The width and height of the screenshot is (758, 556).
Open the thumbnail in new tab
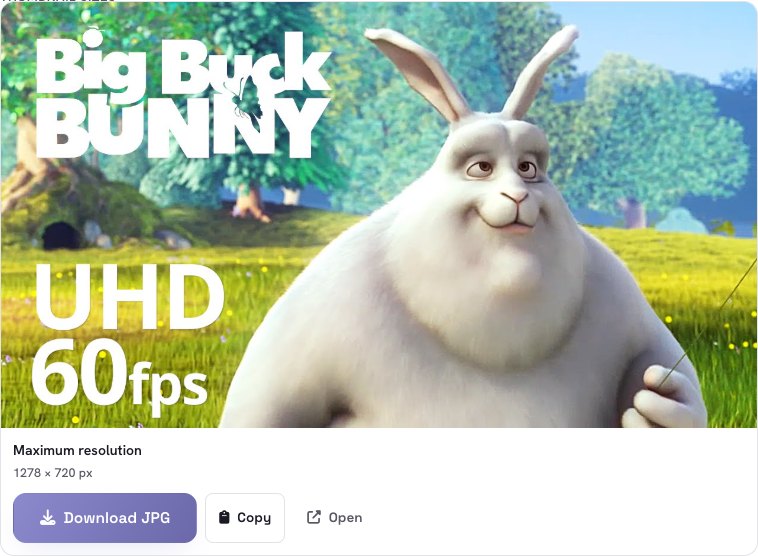coord(334,518)
